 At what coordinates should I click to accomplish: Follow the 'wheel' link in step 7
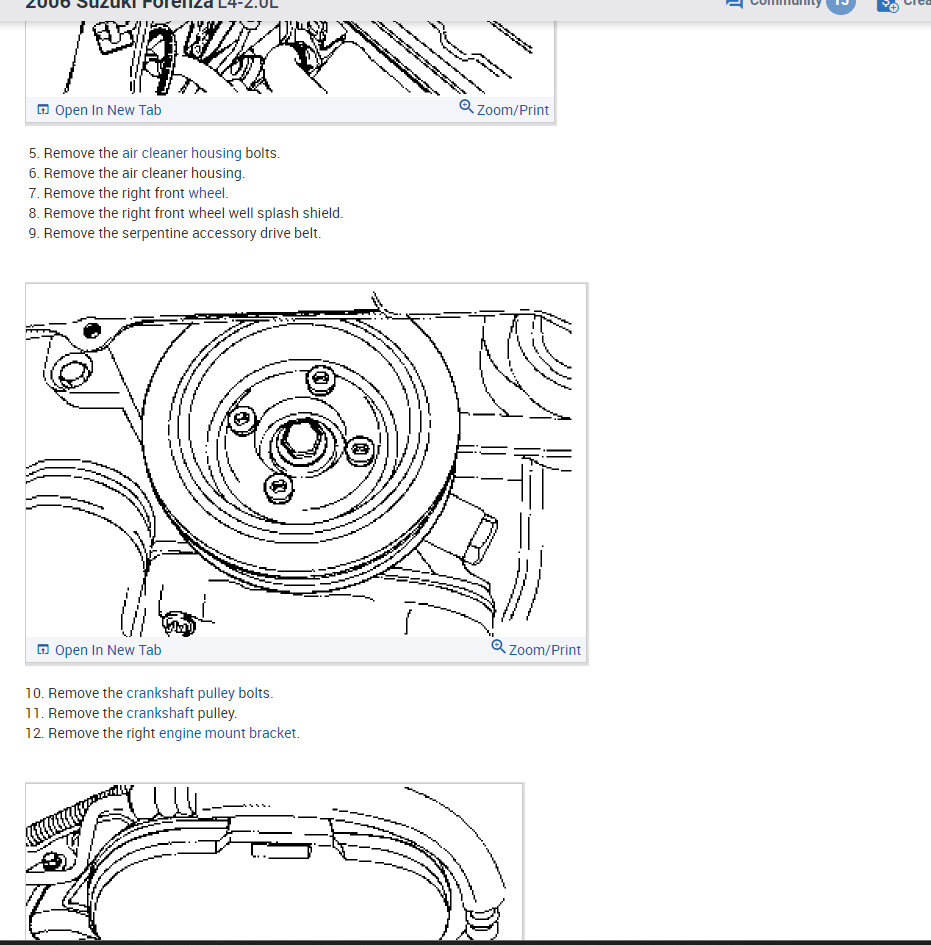tap(207, 193)
